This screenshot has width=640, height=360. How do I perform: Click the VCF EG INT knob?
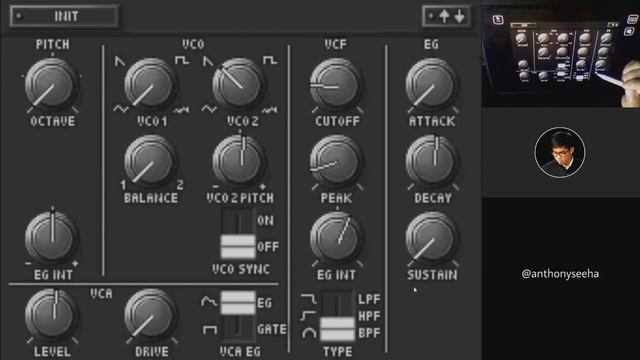[x=336, y=238]
